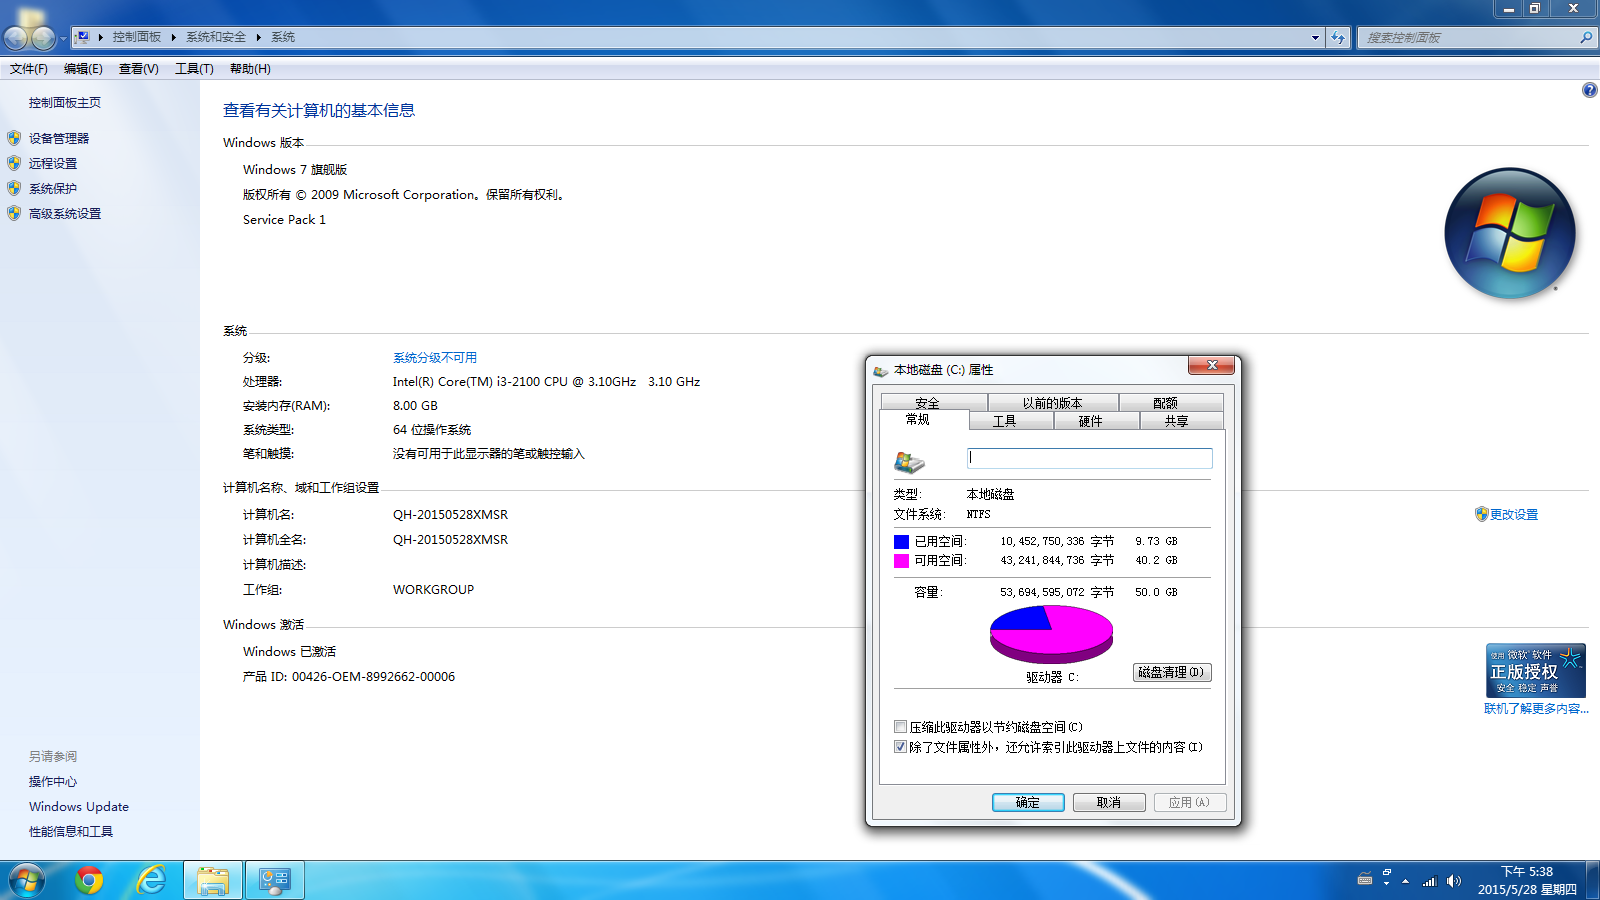Click 确定 button in dialog
Viewport: 1600px width, 900px height.
point(1028,802)
